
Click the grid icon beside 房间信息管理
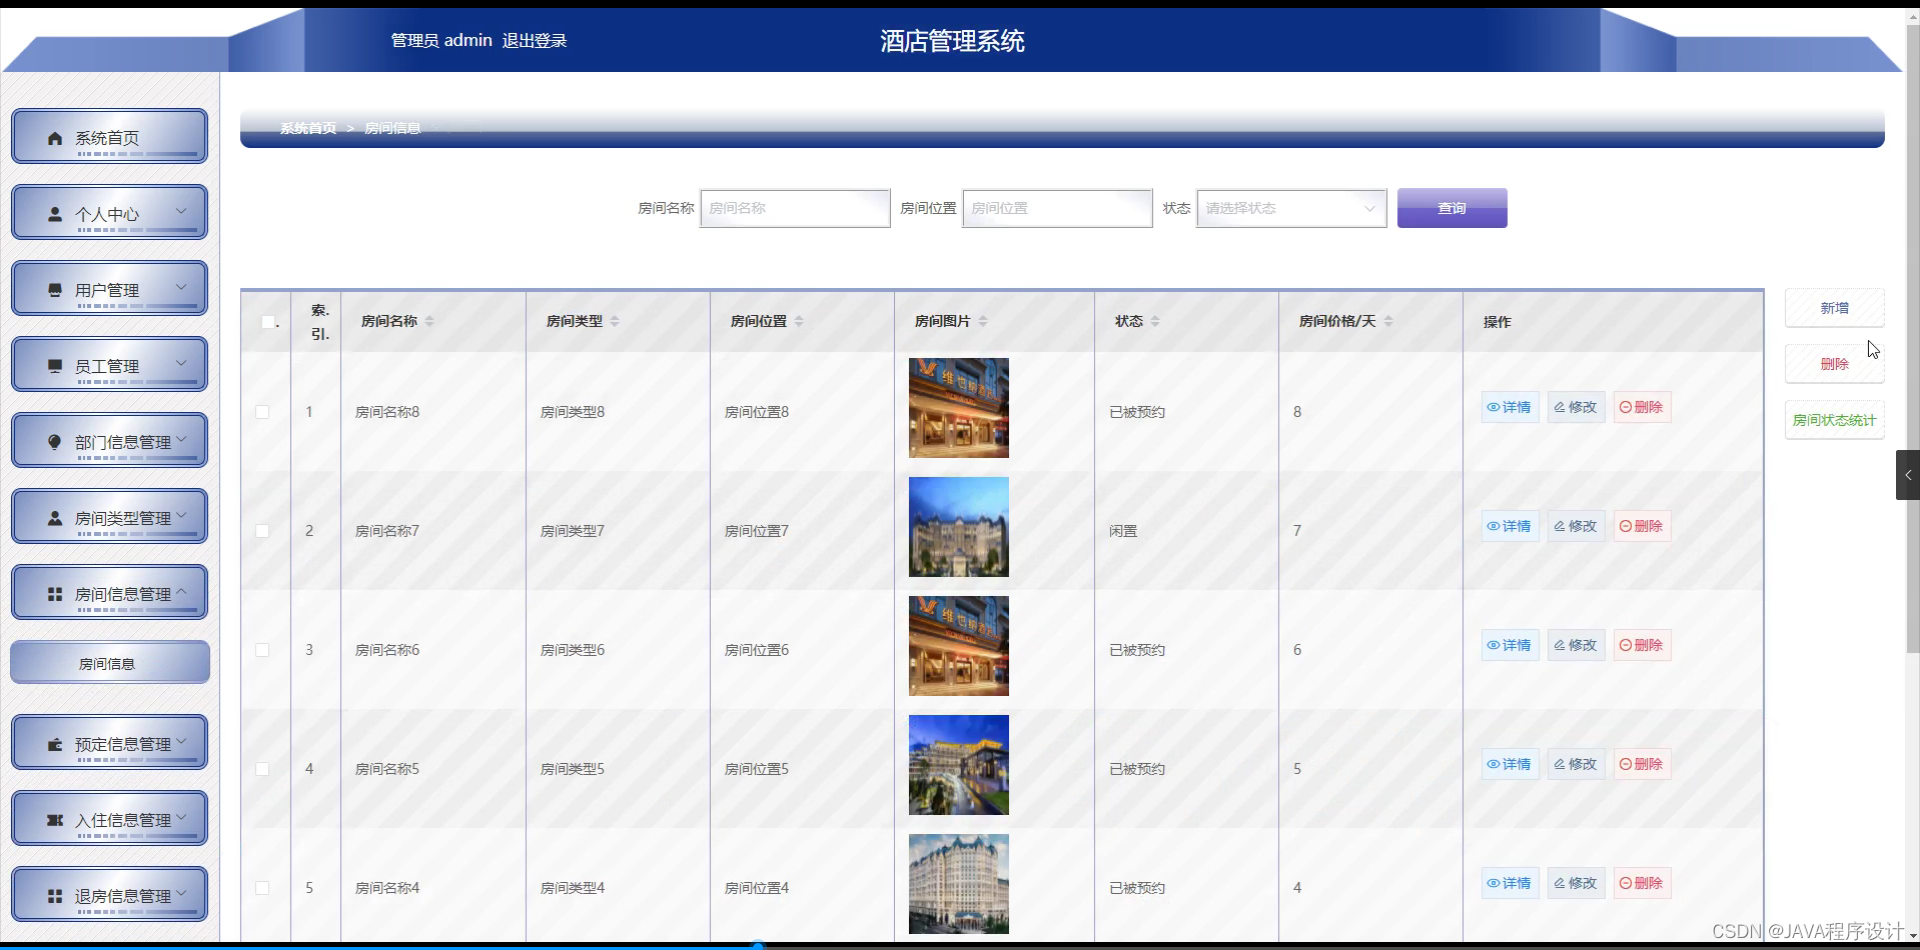point(55,594)
